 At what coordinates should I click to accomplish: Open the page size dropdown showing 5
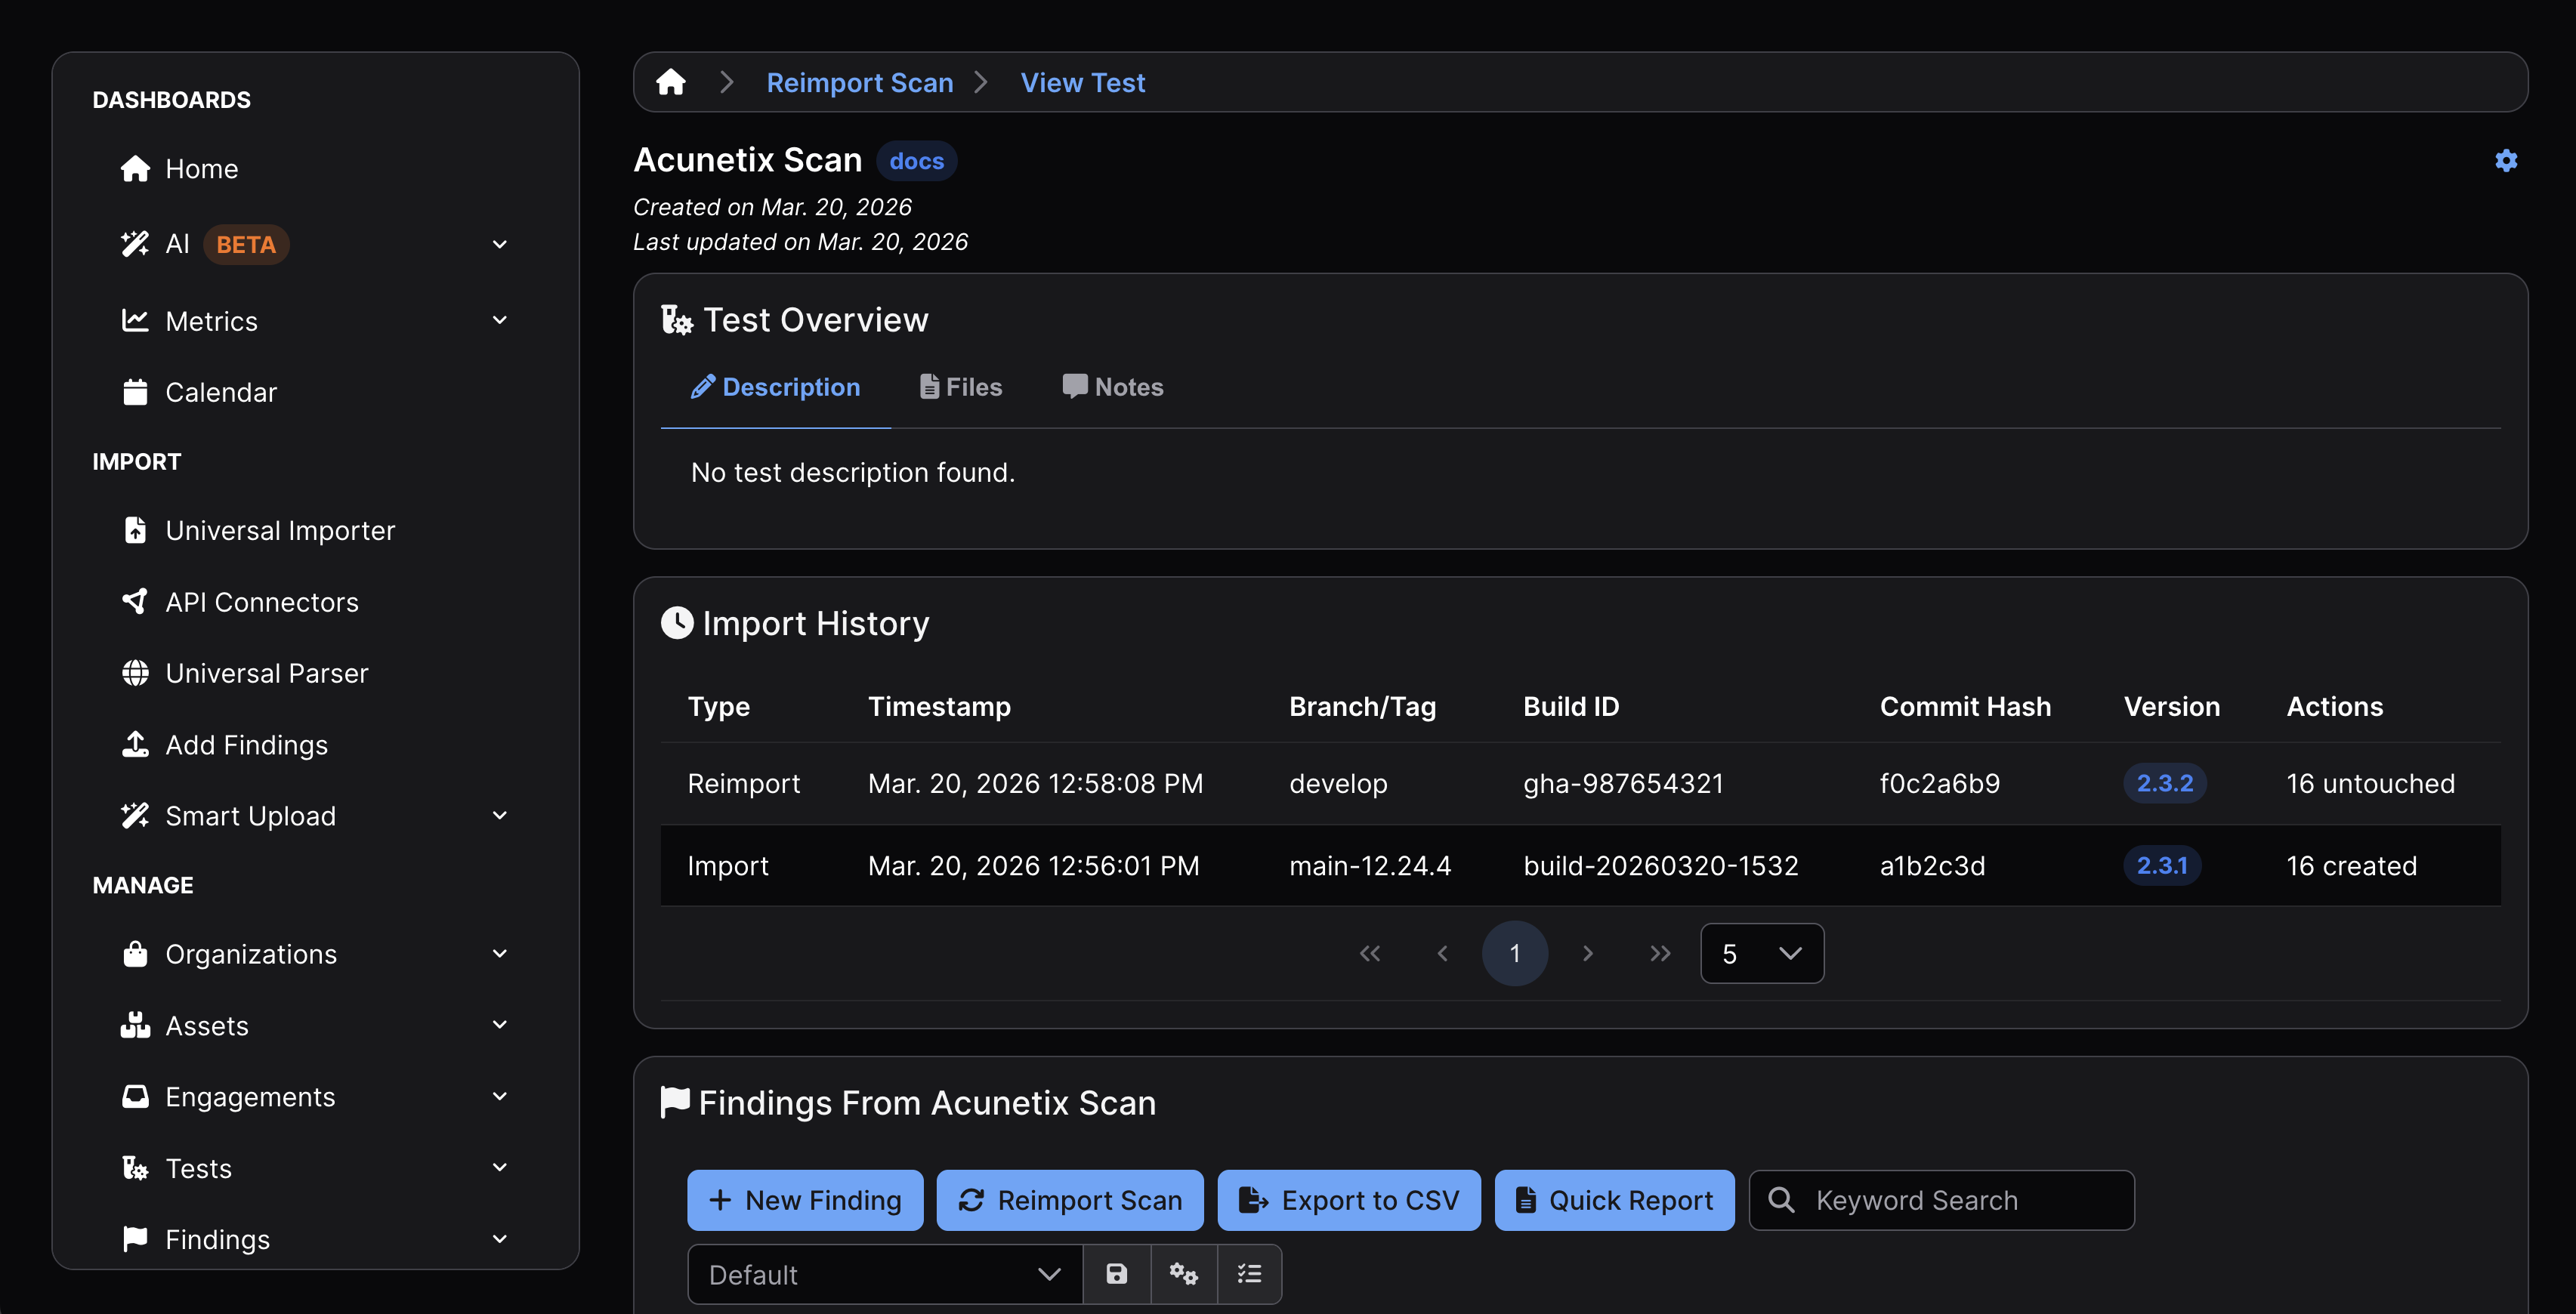pos(1761,954)
